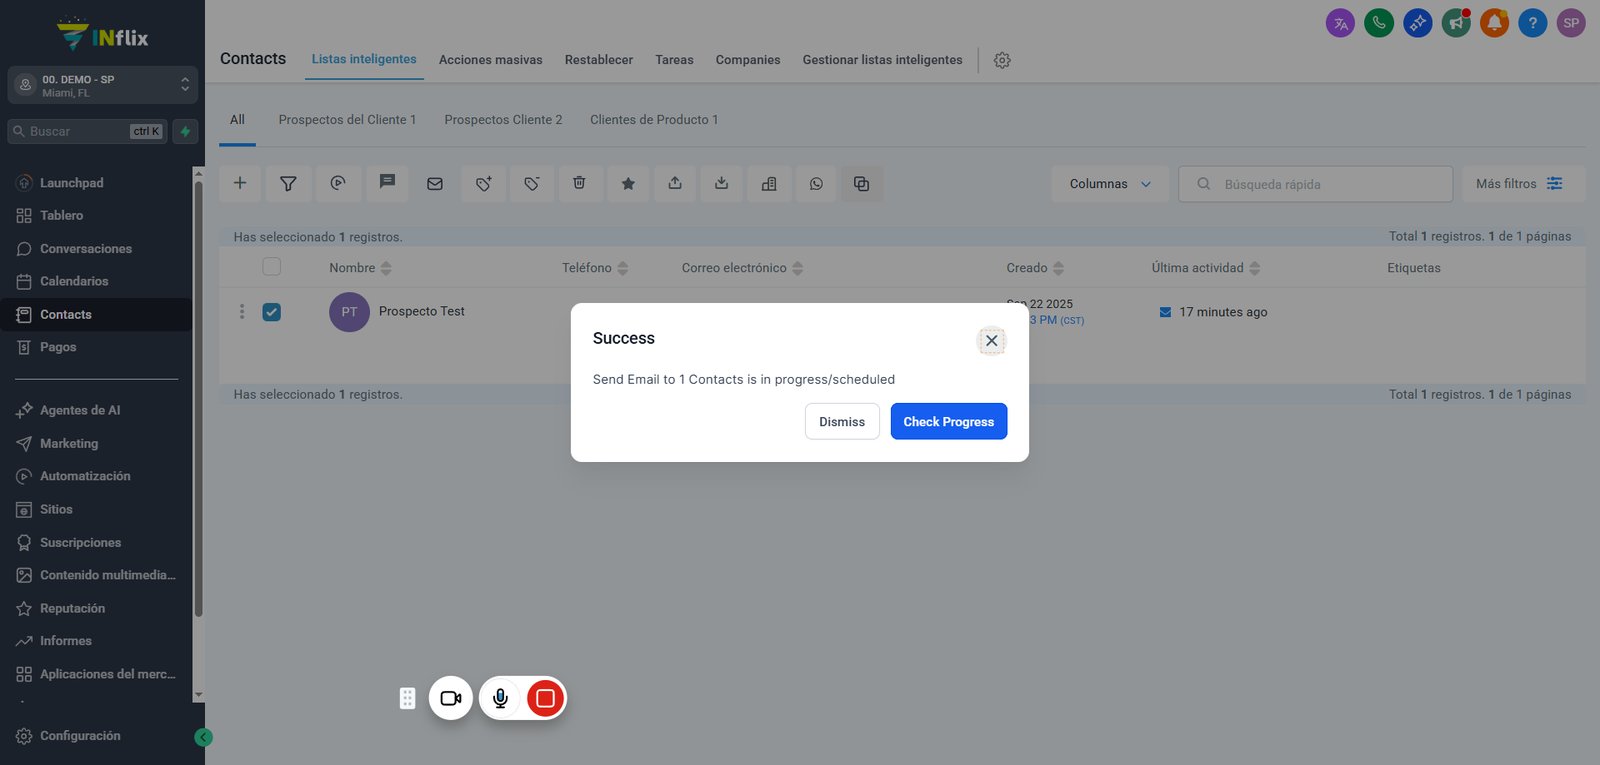Expand the 00. DEMO - SP account switcher
The image size is (1600, 765).
(102, 85)
